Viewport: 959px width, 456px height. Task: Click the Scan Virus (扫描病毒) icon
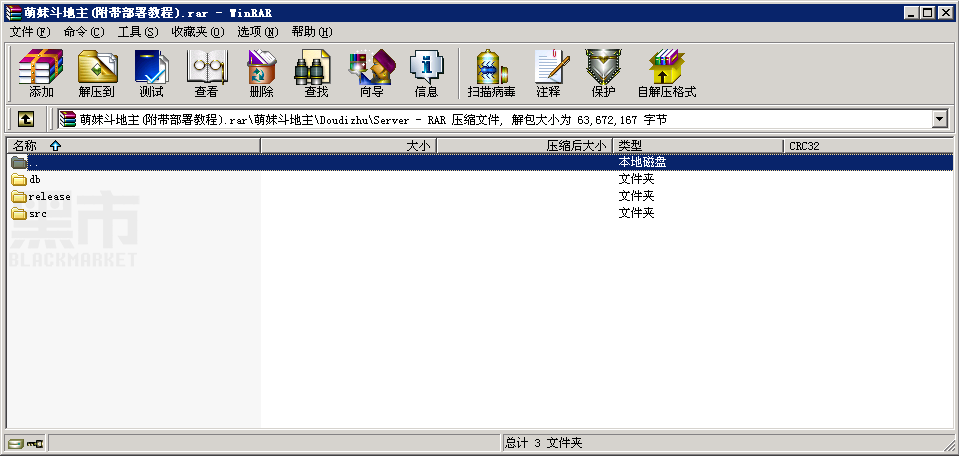pos(491,73)
